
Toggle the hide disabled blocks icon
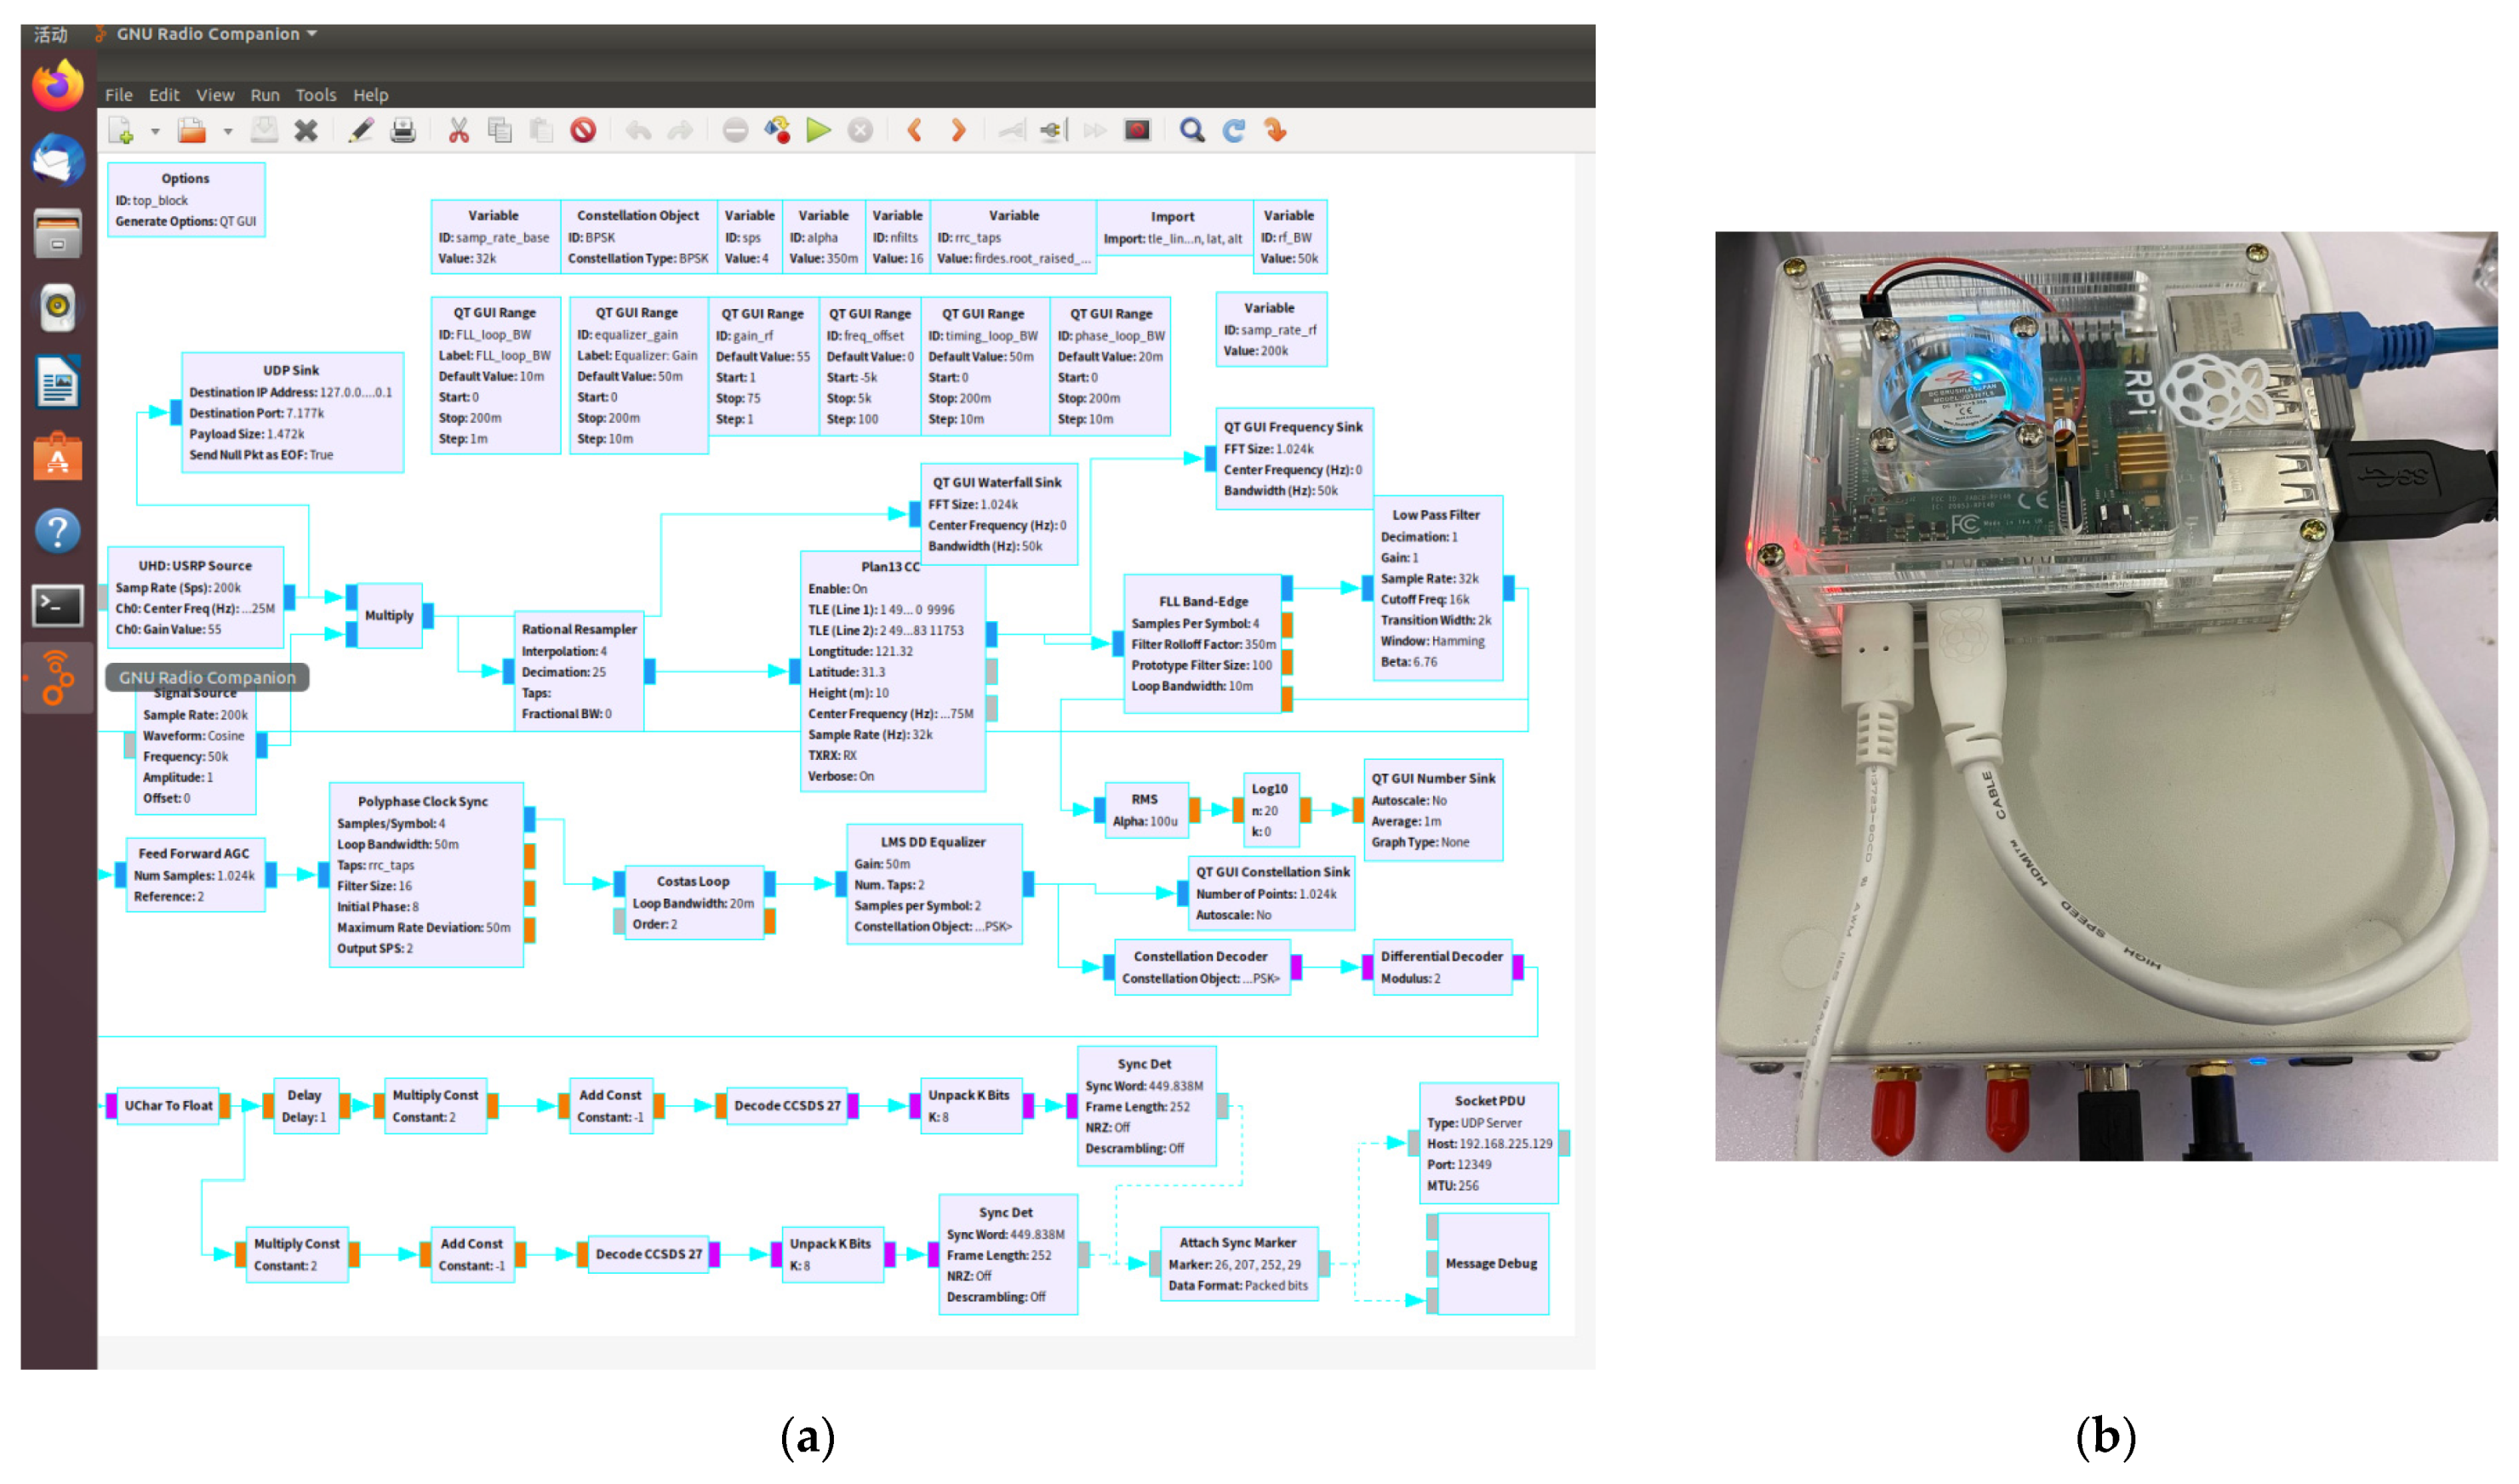tap(1137, 131)
